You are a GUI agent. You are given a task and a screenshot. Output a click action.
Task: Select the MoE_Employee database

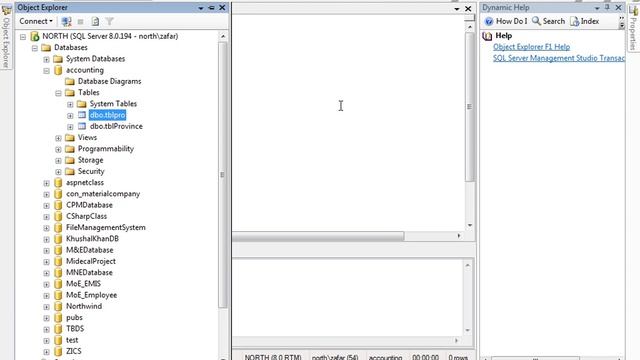click(91, 295)
